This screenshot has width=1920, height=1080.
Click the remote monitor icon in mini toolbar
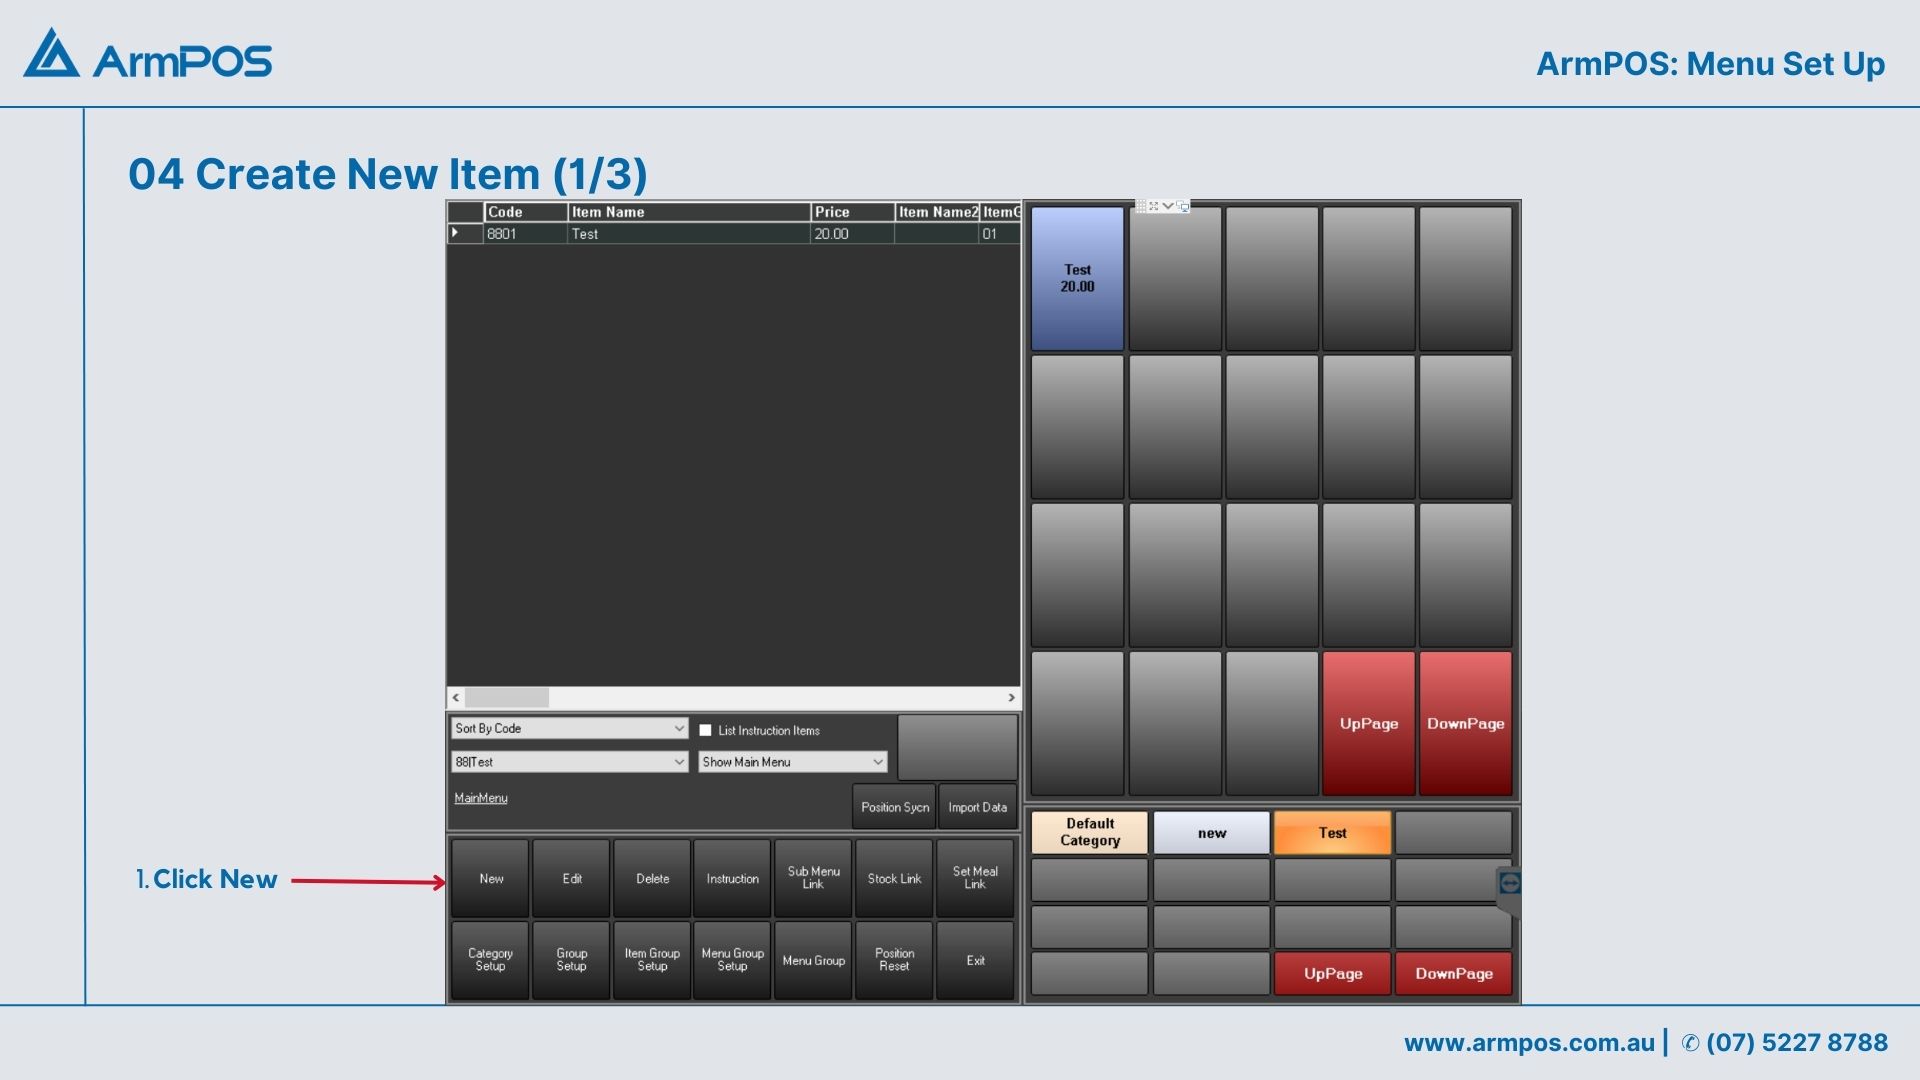tap(1183, 206)
